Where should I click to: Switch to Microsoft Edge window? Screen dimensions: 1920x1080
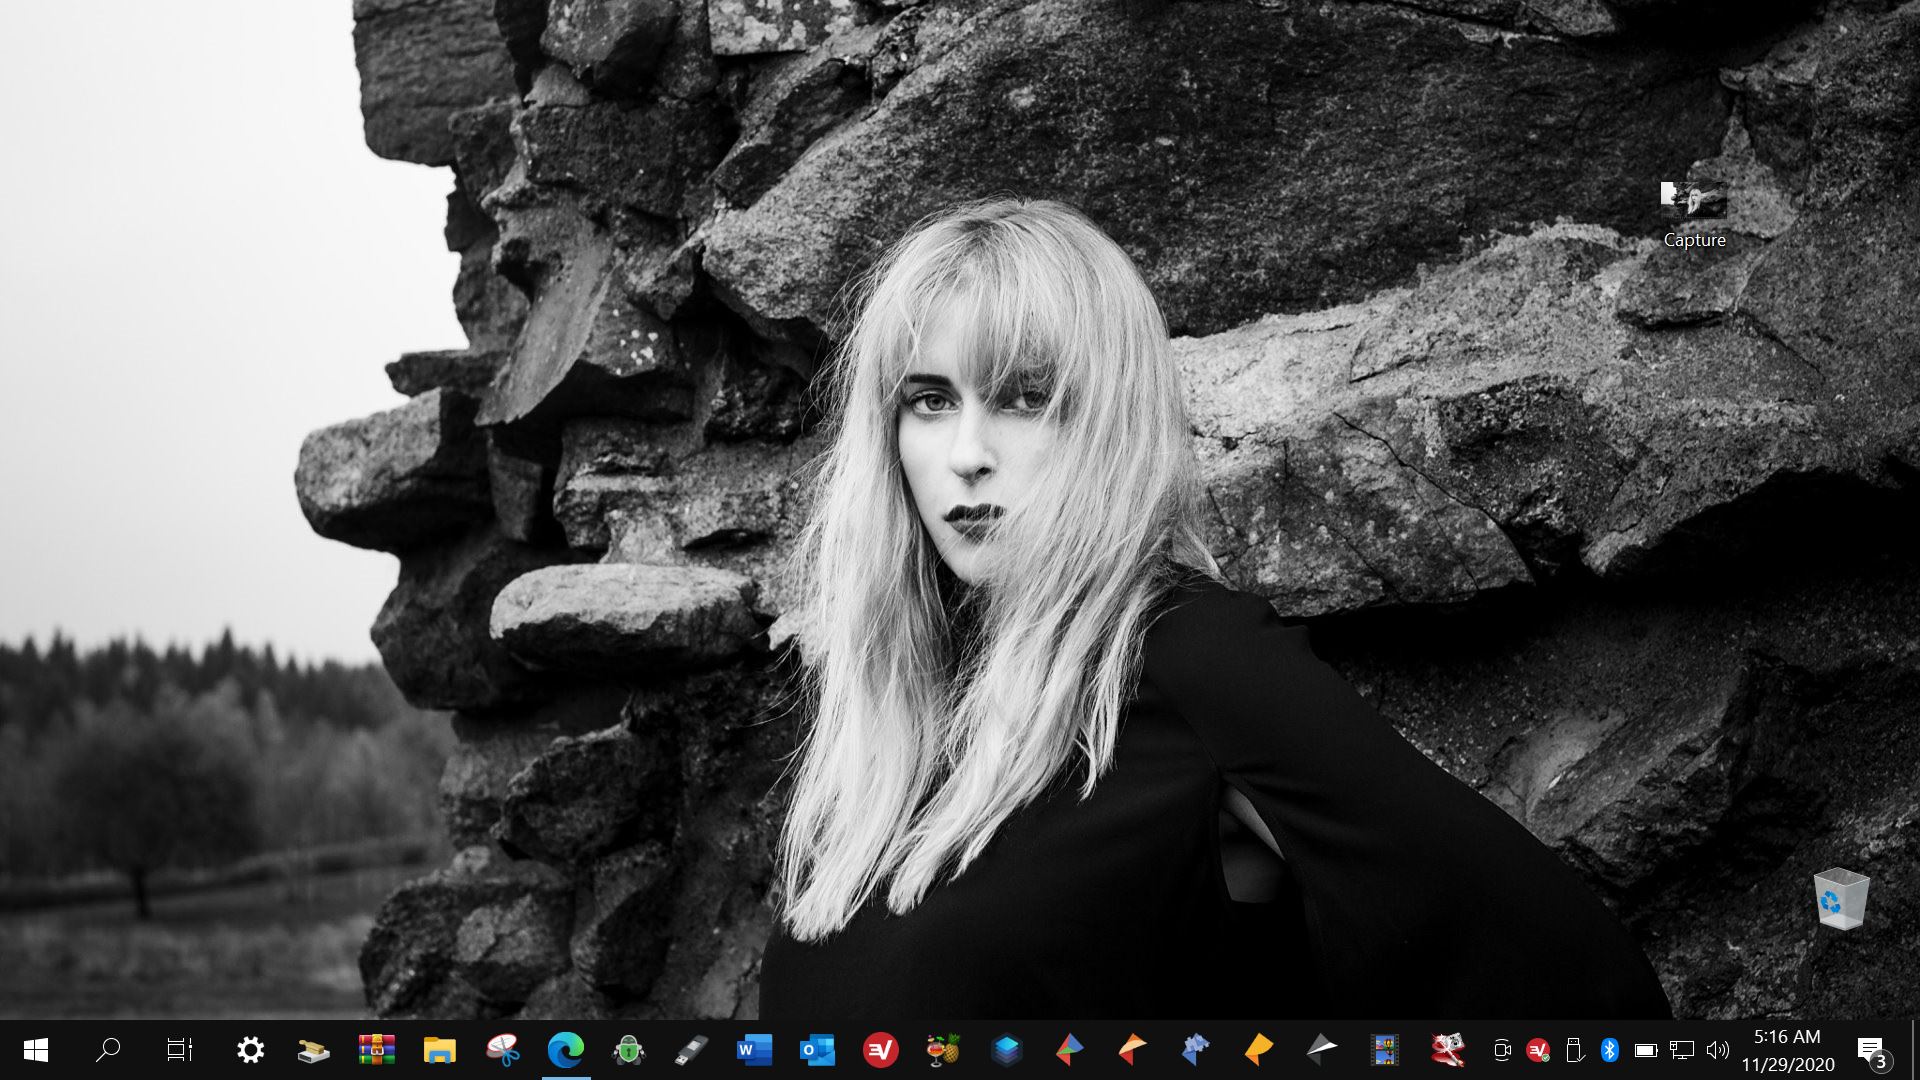pyautogui.click(x=566, y=1050)
